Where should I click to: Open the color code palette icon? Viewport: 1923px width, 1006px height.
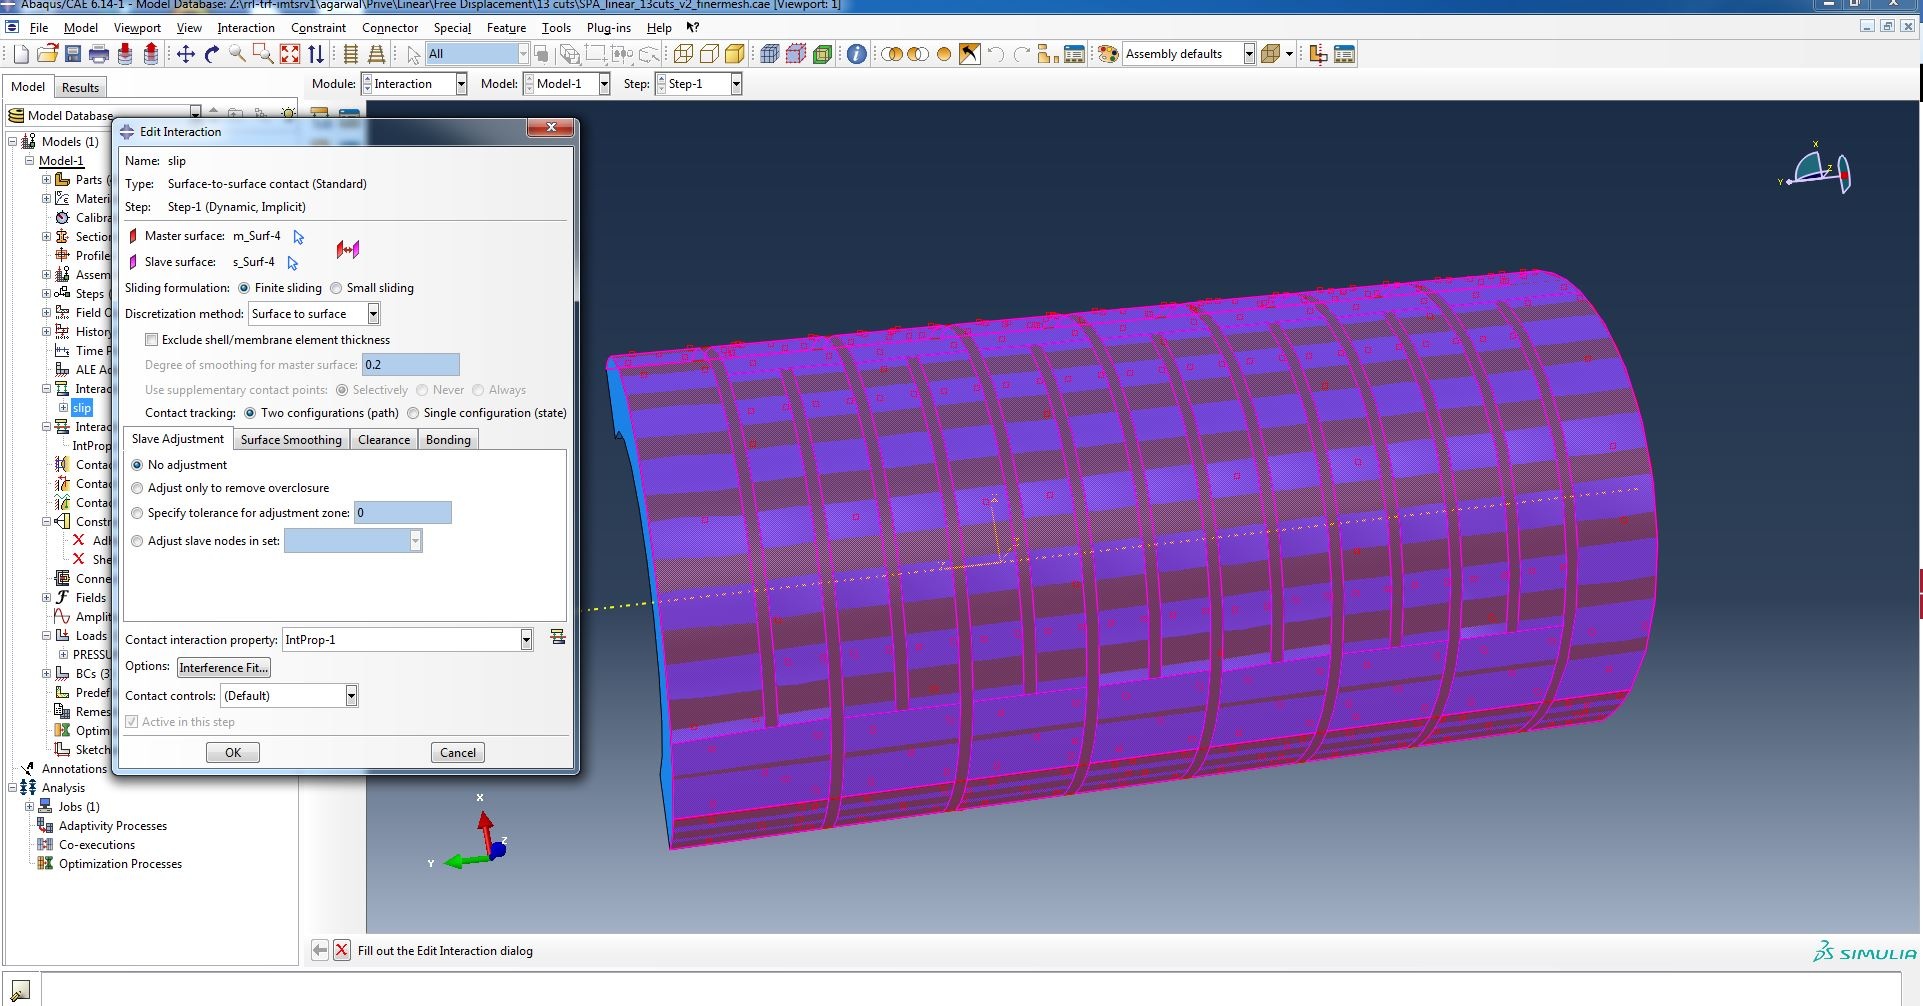(x=1108, y=54)
